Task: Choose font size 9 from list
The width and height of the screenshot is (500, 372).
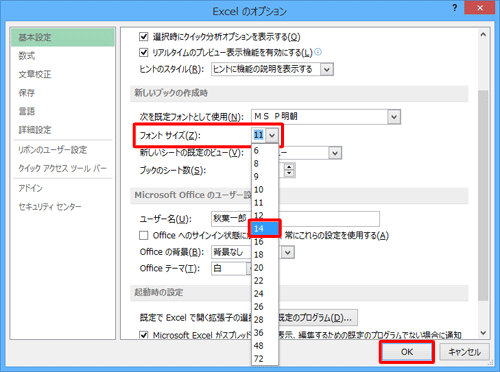Action: pos(265,176)
